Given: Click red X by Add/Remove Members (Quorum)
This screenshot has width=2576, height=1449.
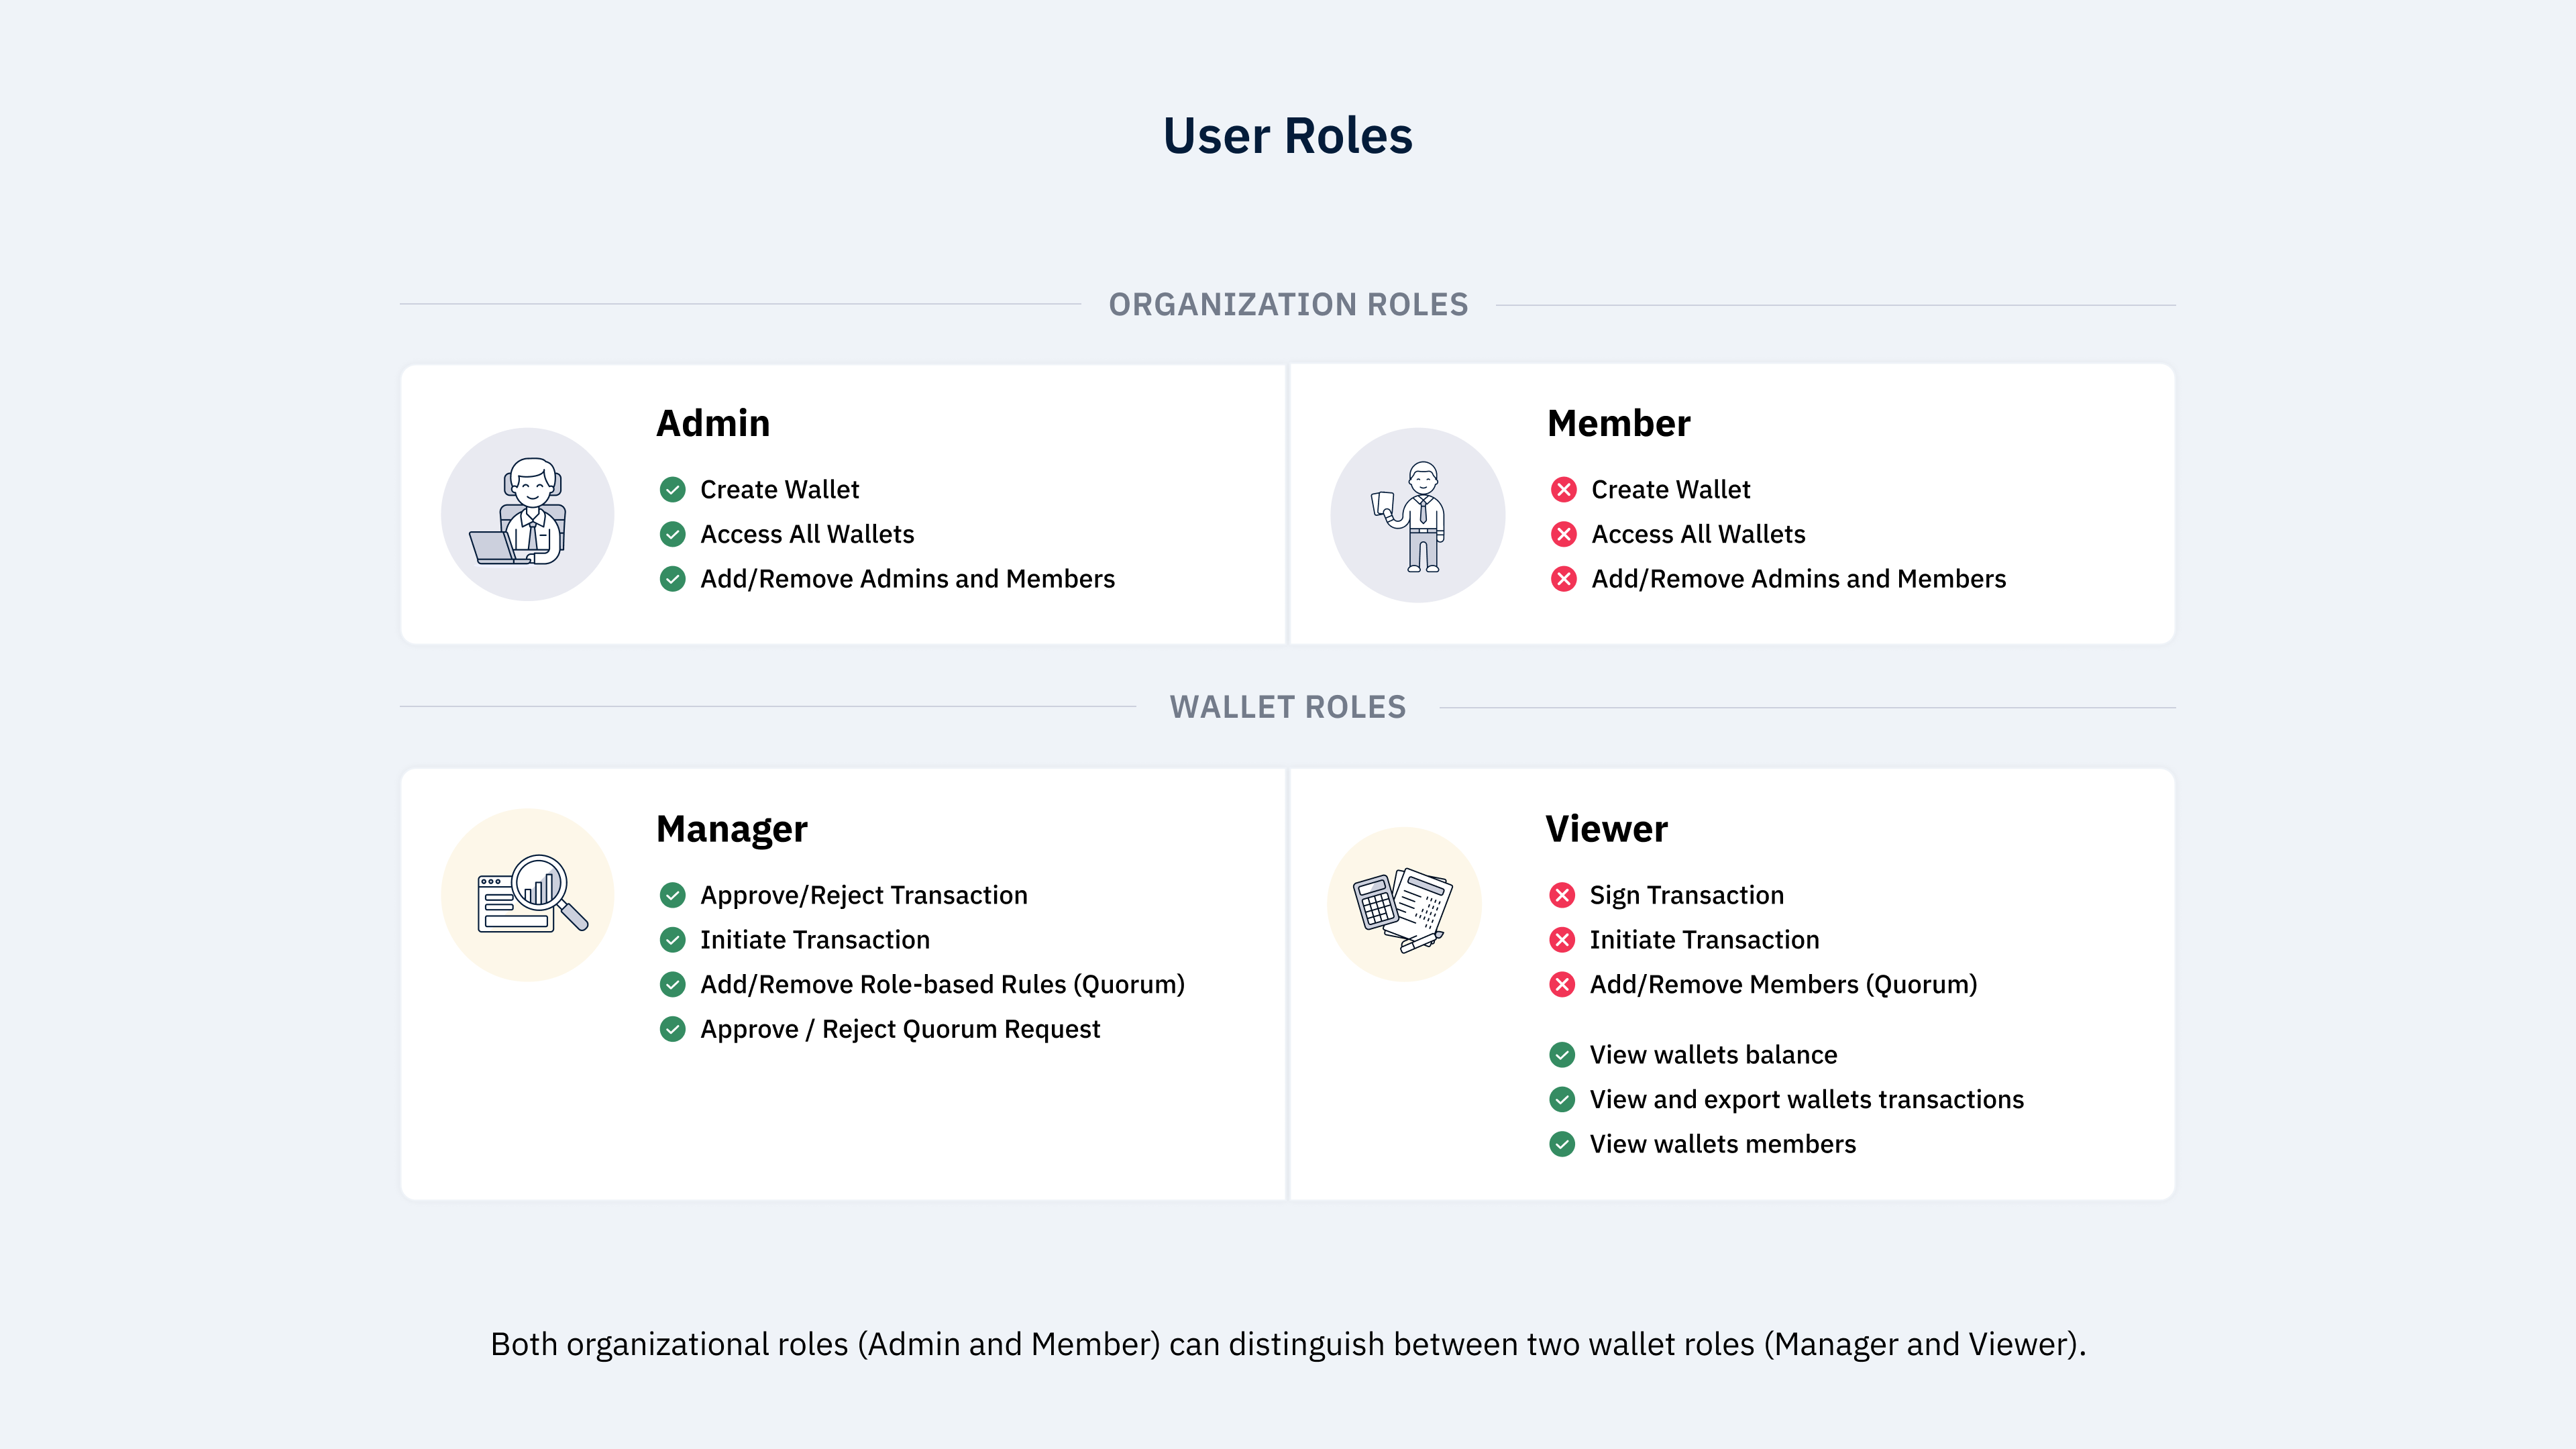Looking at the screenshot, I should pyautogui.click(x=1562, y=985).
